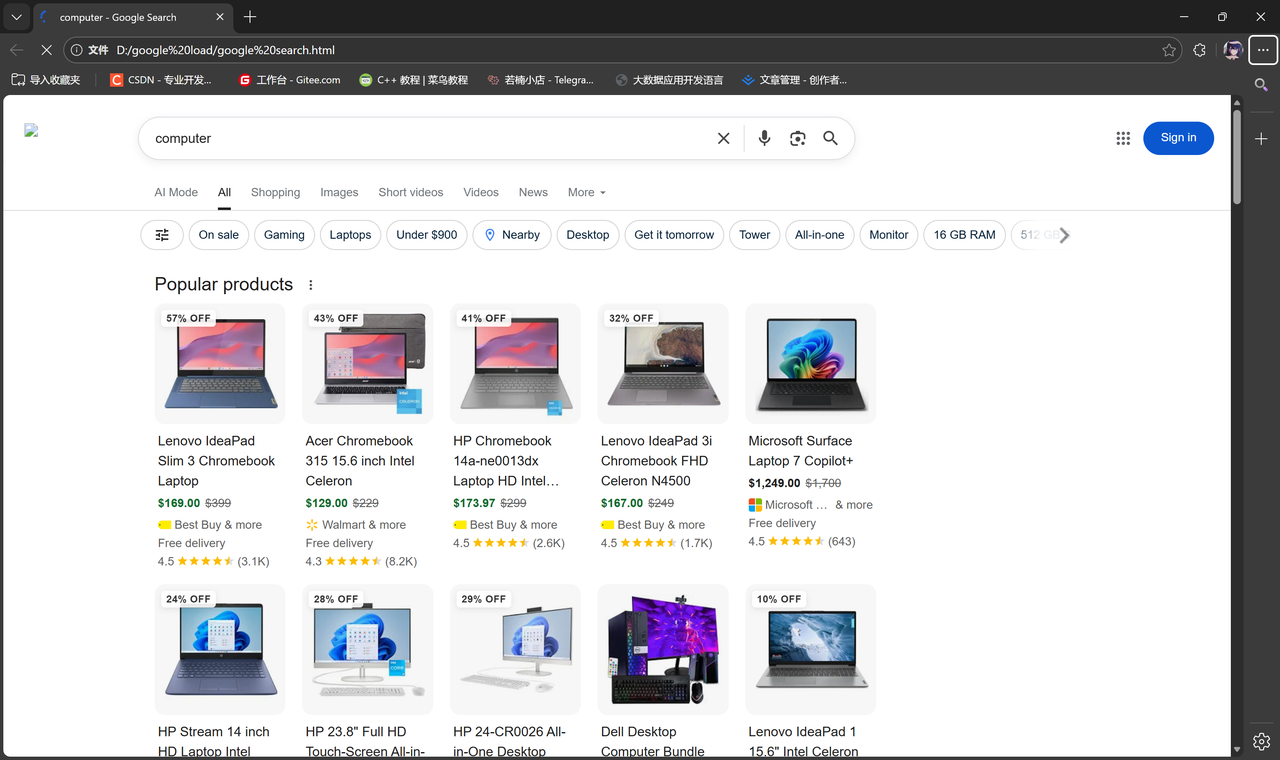
Task: Toggle the Tower filter chip
Action: [x=755, y=235]
